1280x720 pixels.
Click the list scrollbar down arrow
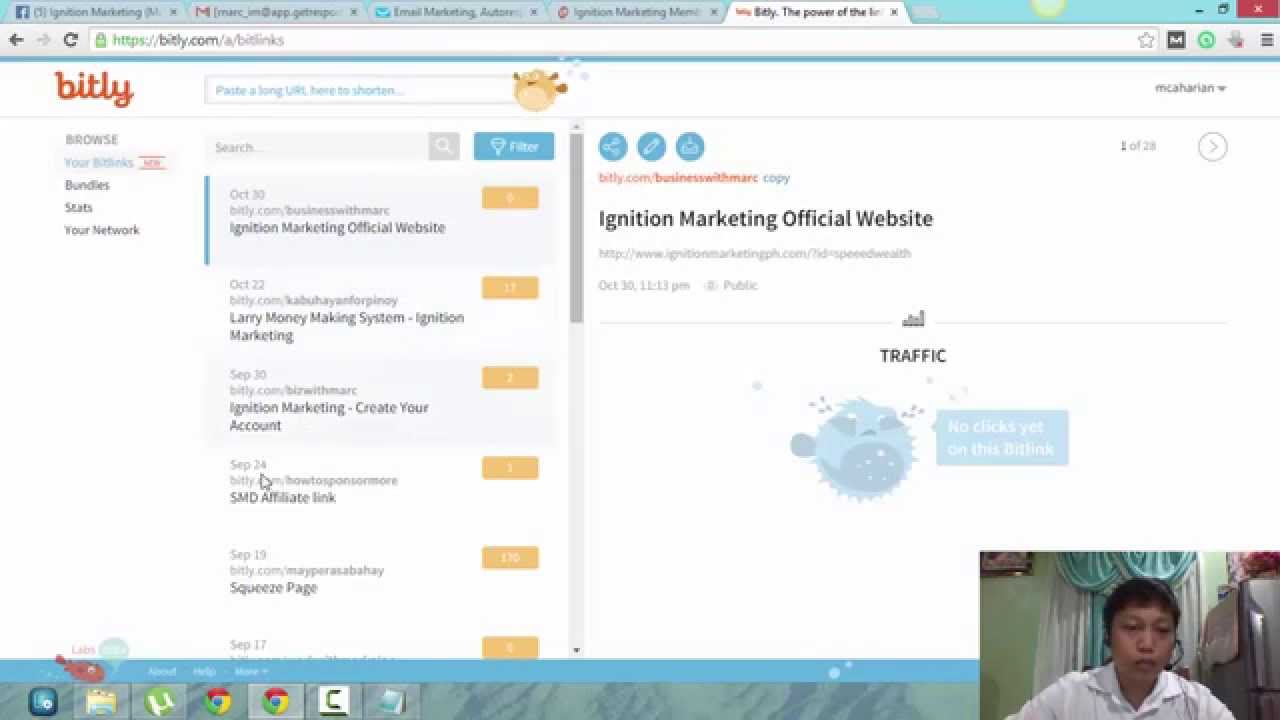coord(576,650)
